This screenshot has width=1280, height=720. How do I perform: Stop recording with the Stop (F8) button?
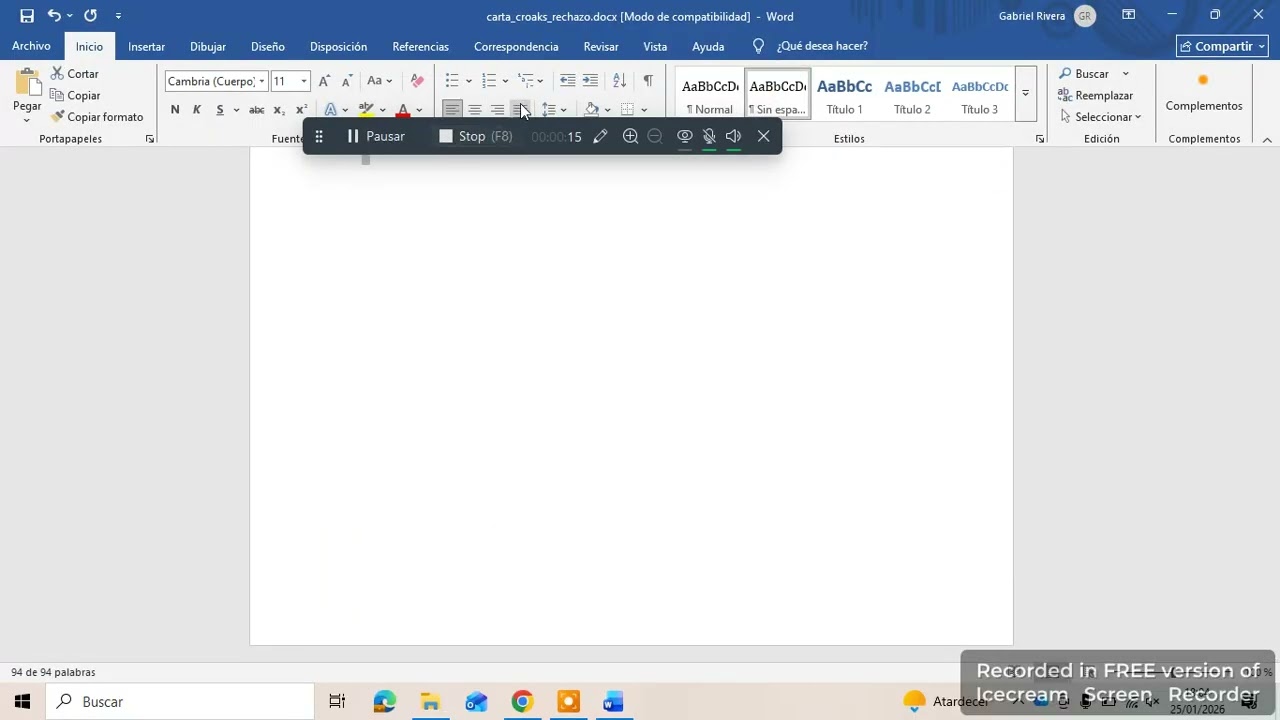[x=476, y=136]
